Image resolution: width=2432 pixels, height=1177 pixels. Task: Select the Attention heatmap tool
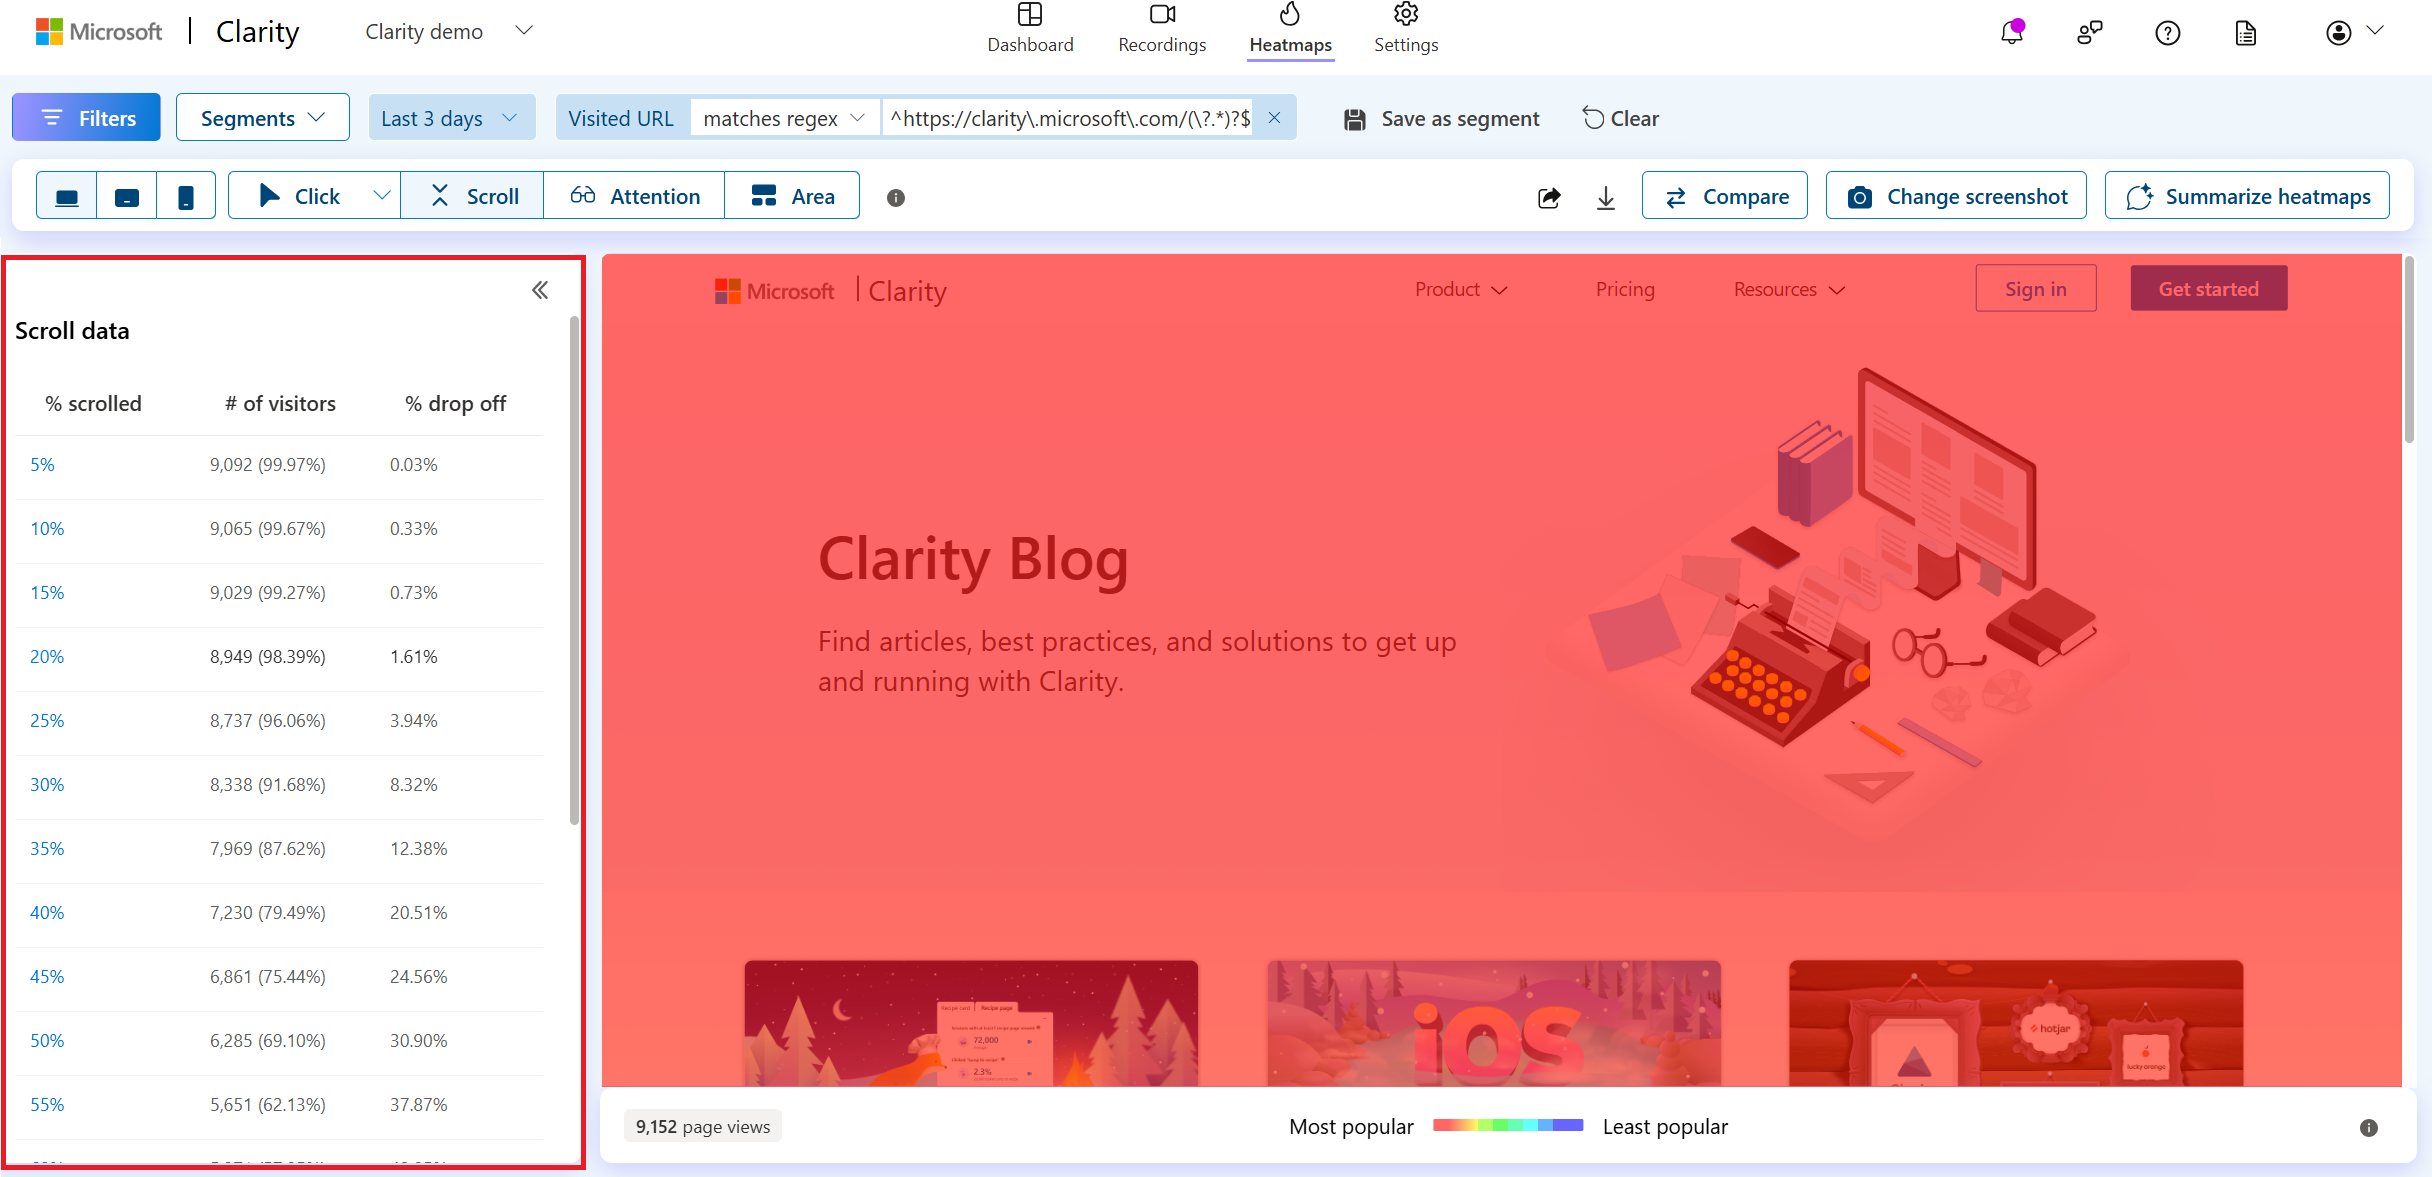pyautogui.click(x=637, y=195)
